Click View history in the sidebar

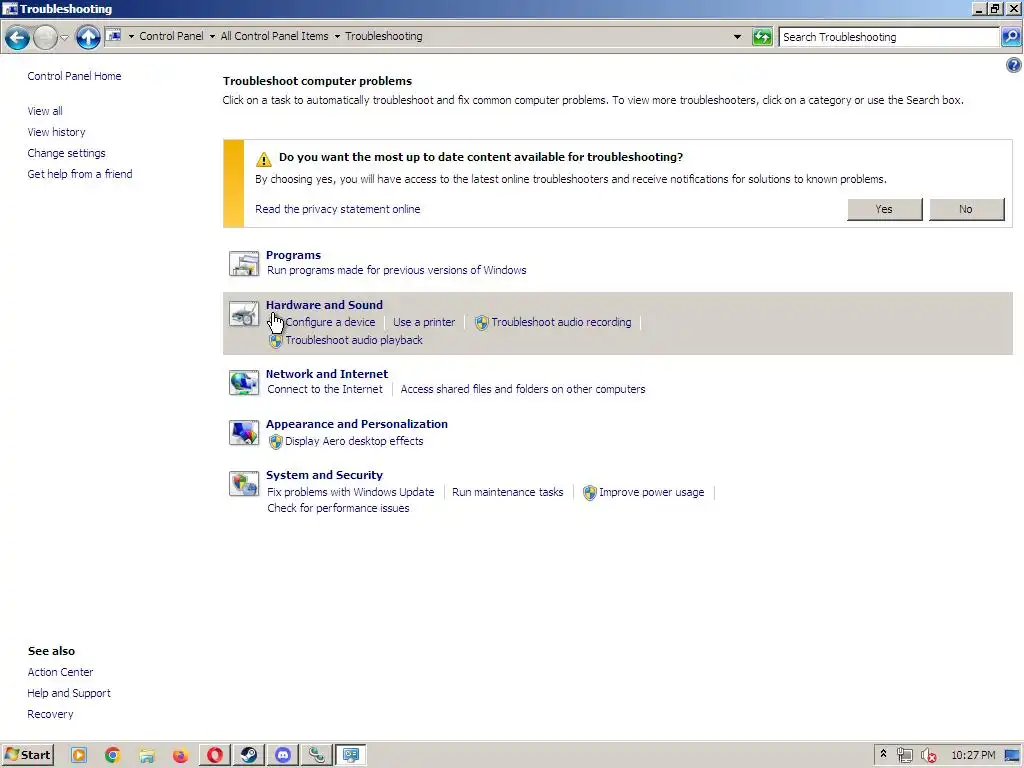pos(56,132)
